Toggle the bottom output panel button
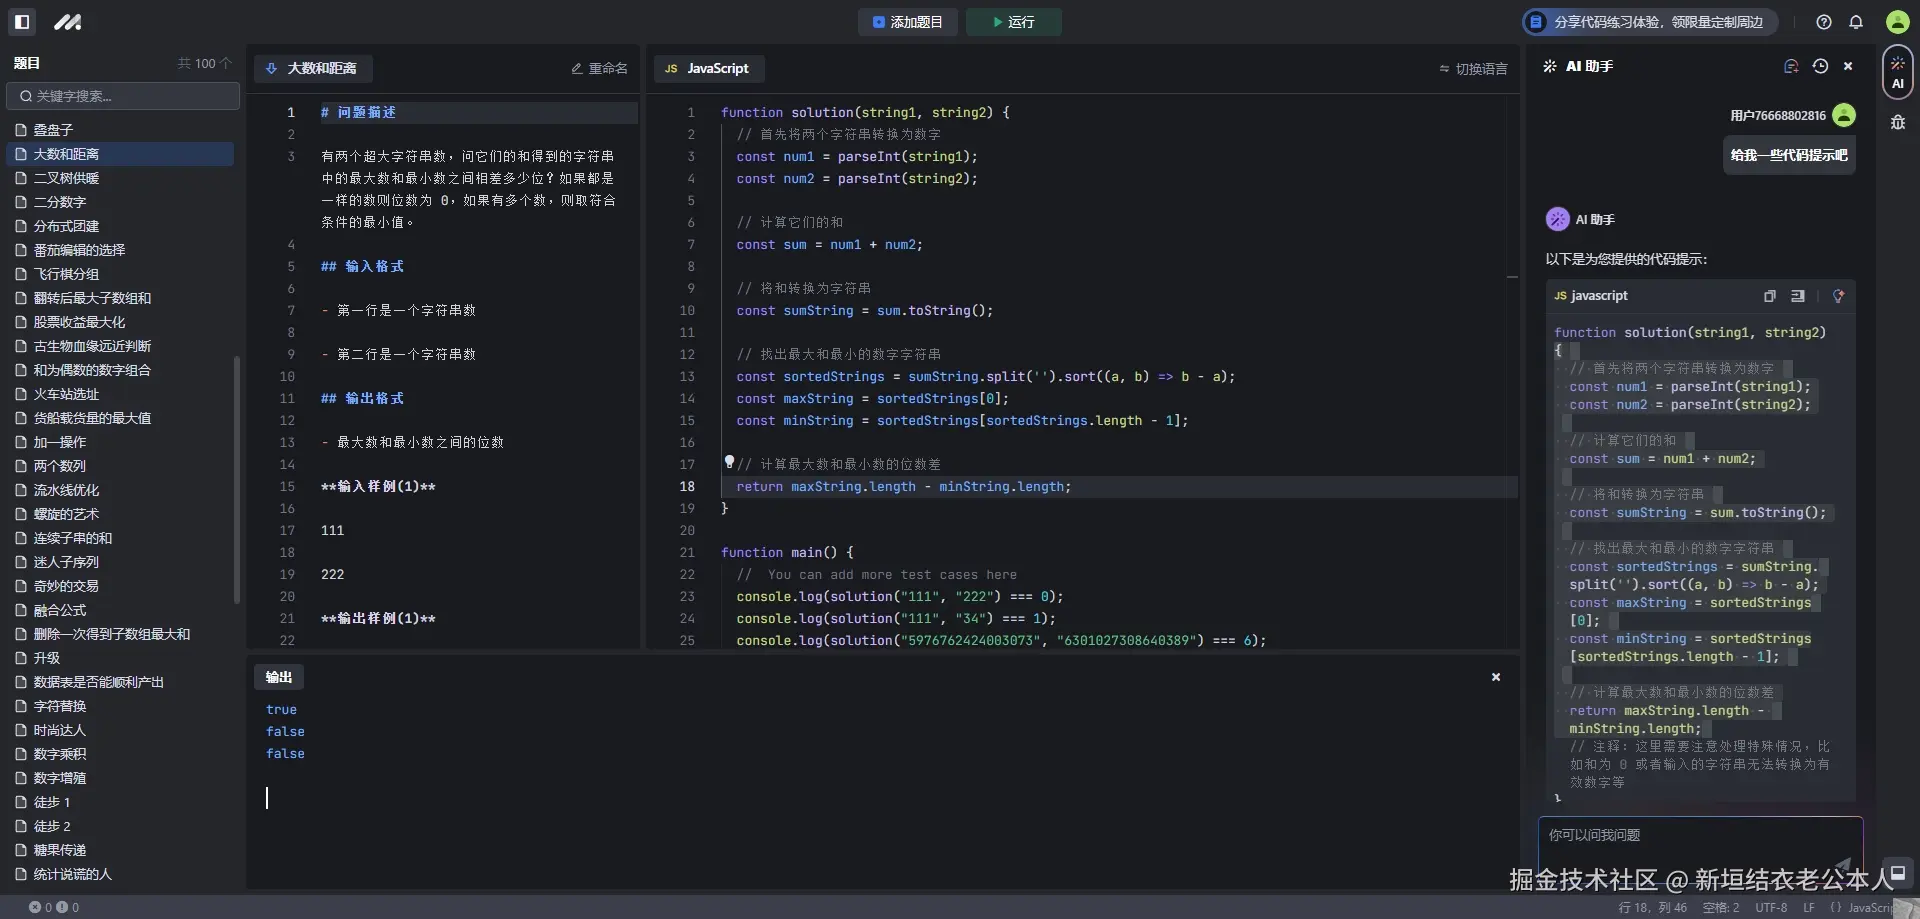Screen dimensions: 1920x919 click(1897, 872)
